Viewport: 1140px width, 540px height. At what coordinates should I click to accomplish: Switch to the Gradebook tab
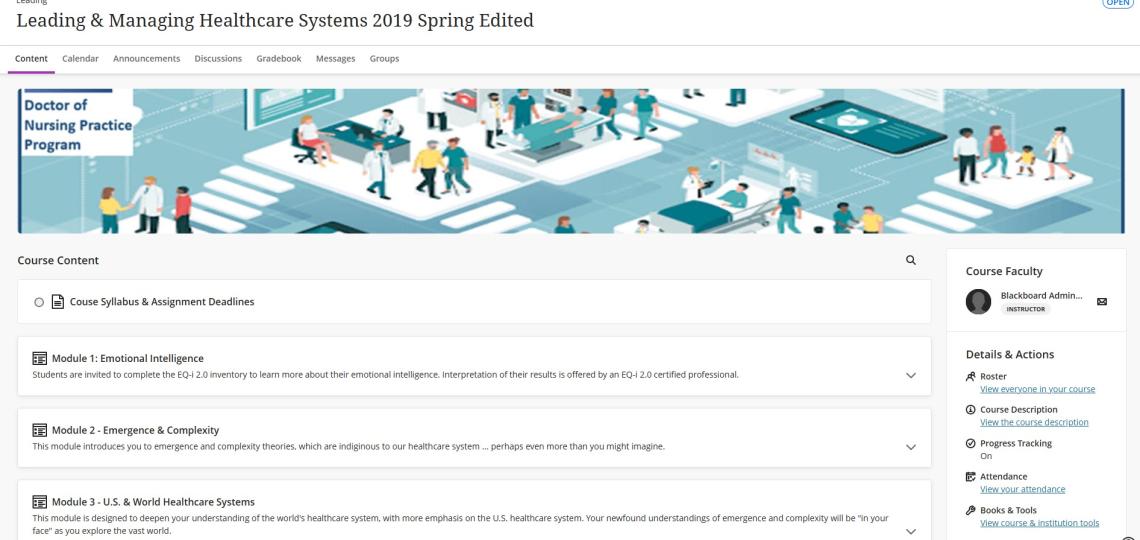(x=278, y=58)
